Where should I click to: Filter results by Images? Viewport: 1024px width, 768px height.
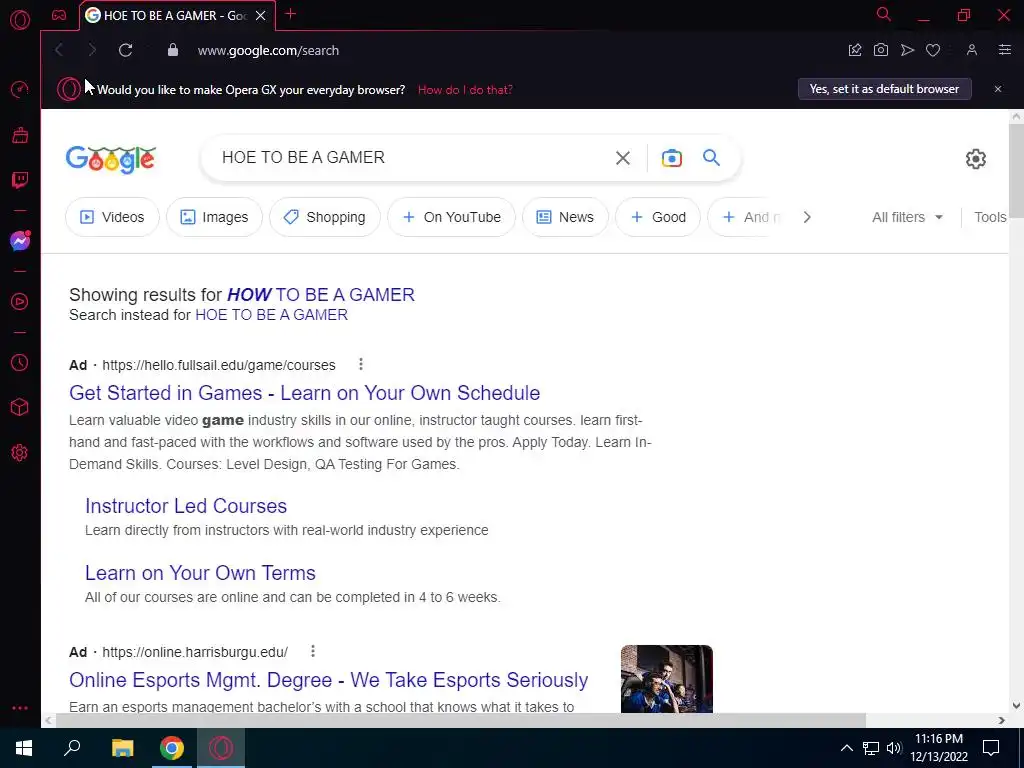coord(214,217)
